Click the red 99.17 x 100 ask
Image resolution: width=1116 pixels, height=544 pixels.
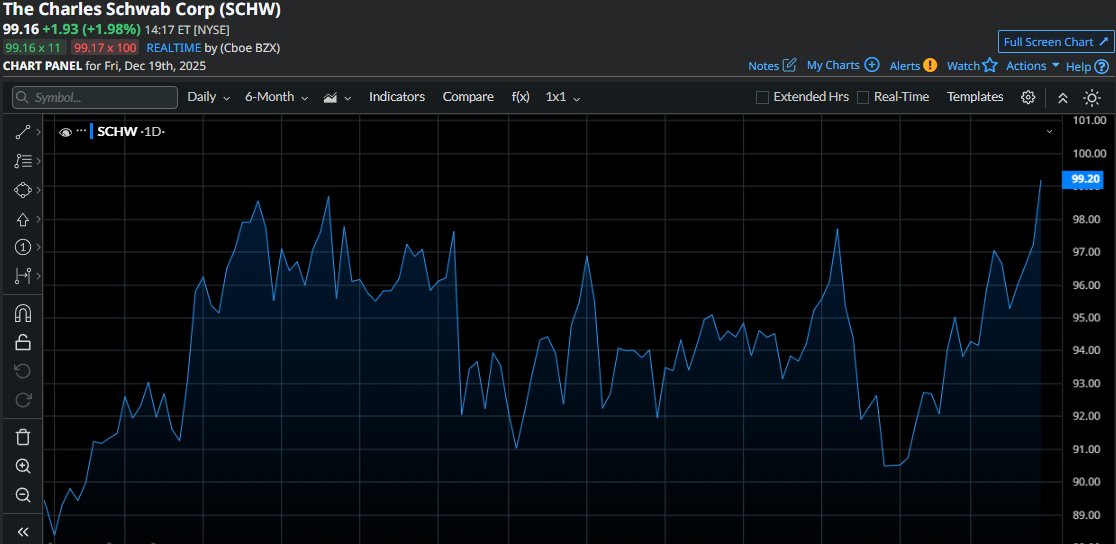coord(105,48)
